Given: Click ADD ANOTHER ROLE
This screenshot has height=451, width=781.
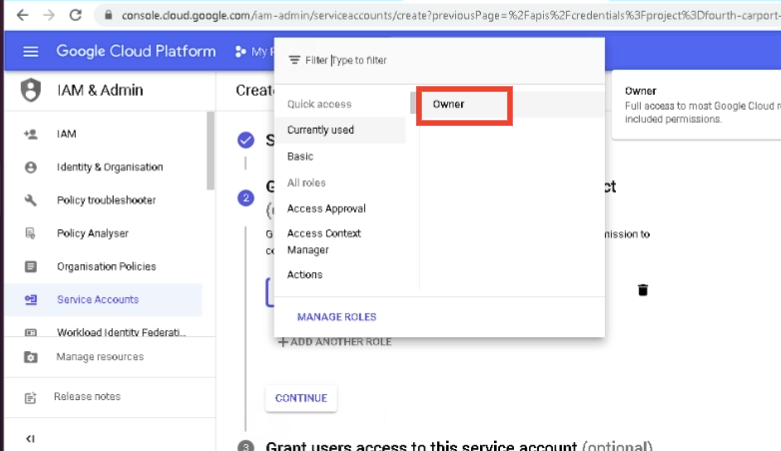Looking at the screenshot, I should 335,342.
